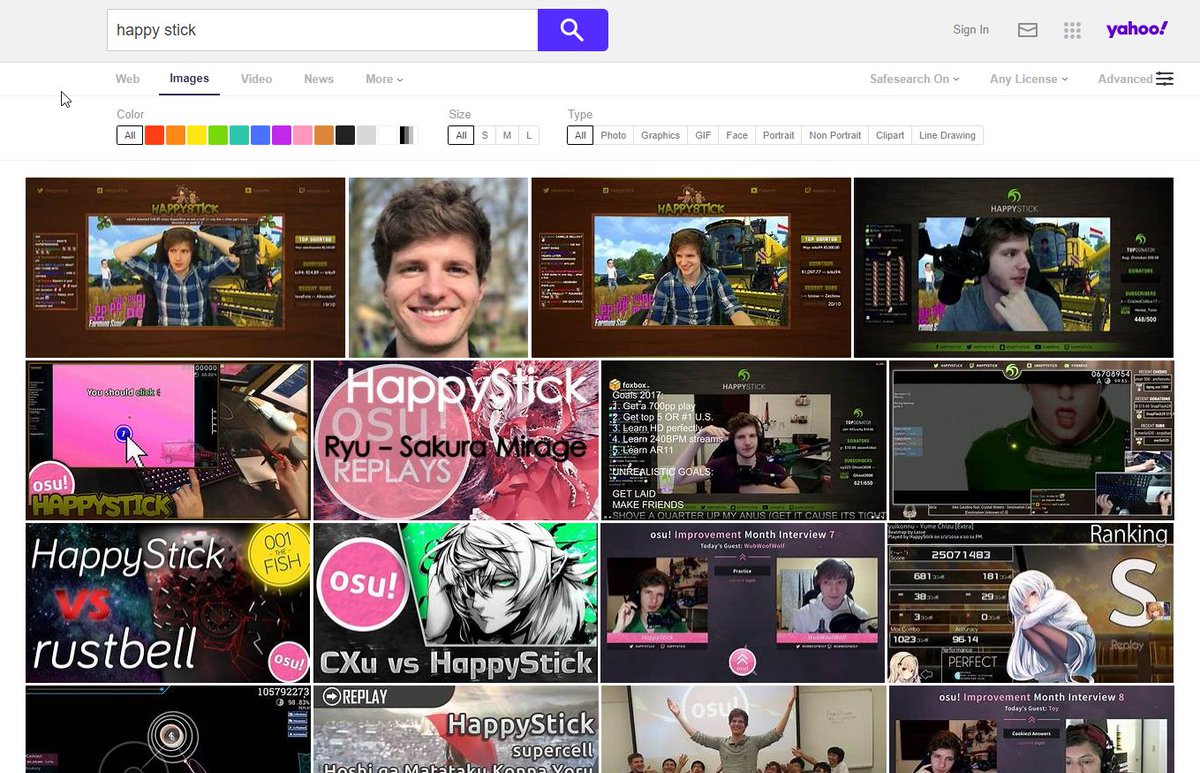Filter by green color swatch
The image size is (1200, 773).
coord(218,135)
